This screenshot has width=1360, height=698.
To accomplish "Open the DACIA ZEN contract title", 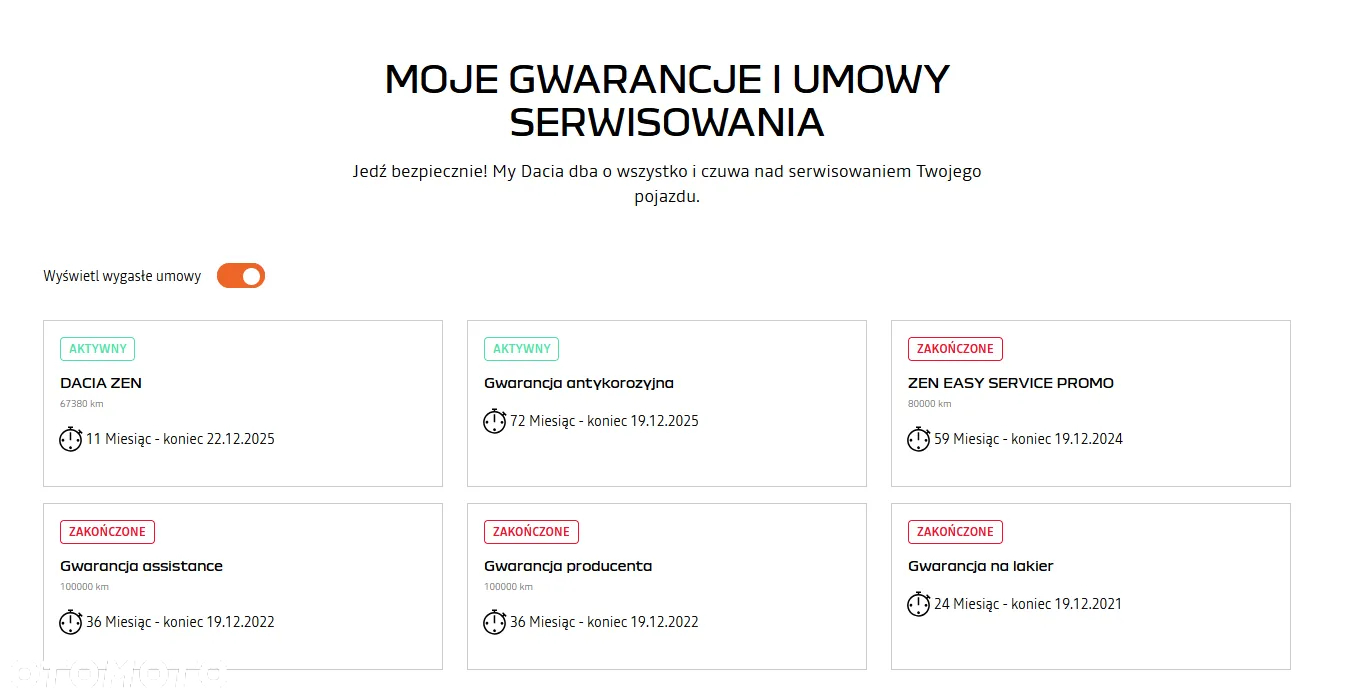I will coord(101,383).
